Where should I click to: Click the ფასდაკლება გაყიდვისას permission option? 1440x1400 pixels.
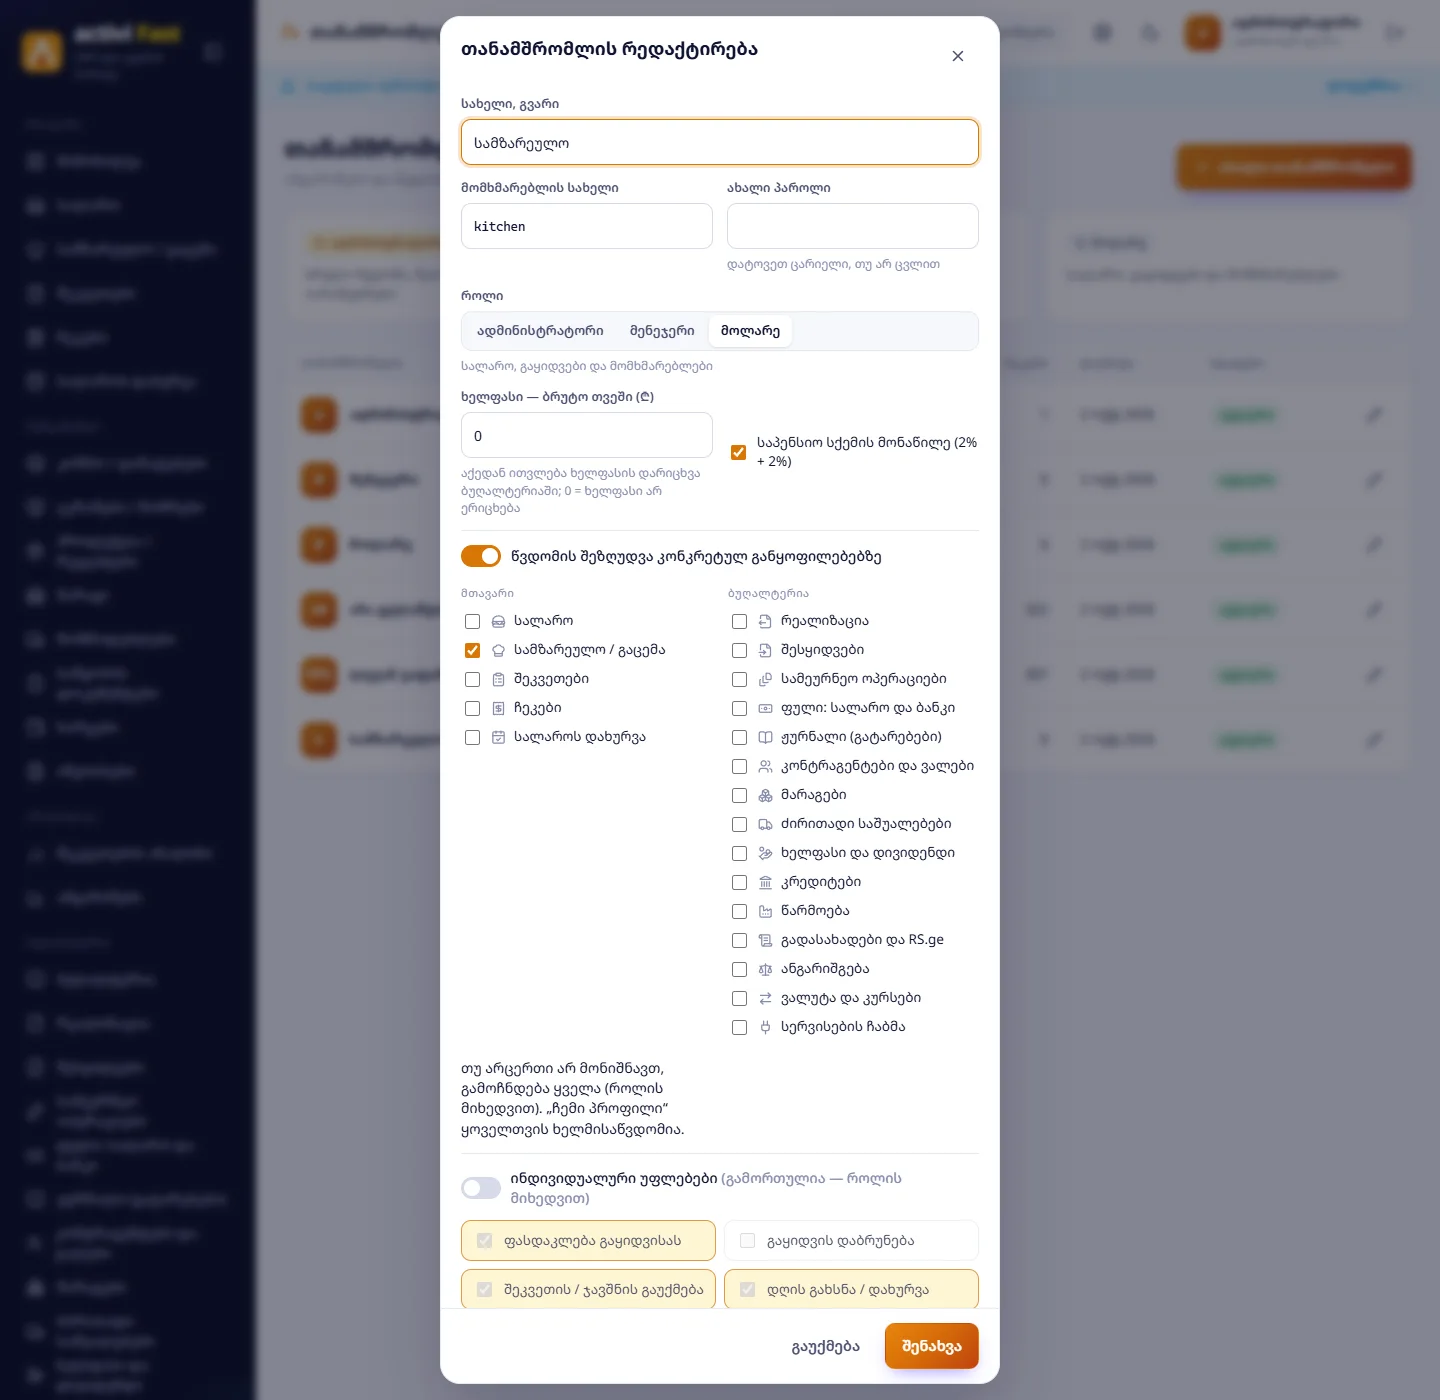point(588,1241)
